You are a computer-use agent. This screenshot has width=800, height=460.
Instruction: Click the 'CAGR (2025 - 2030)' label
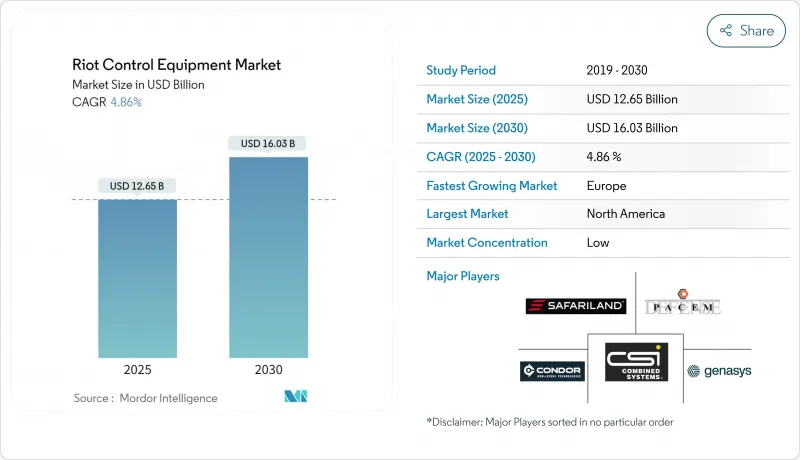click(x=481, y=157)
